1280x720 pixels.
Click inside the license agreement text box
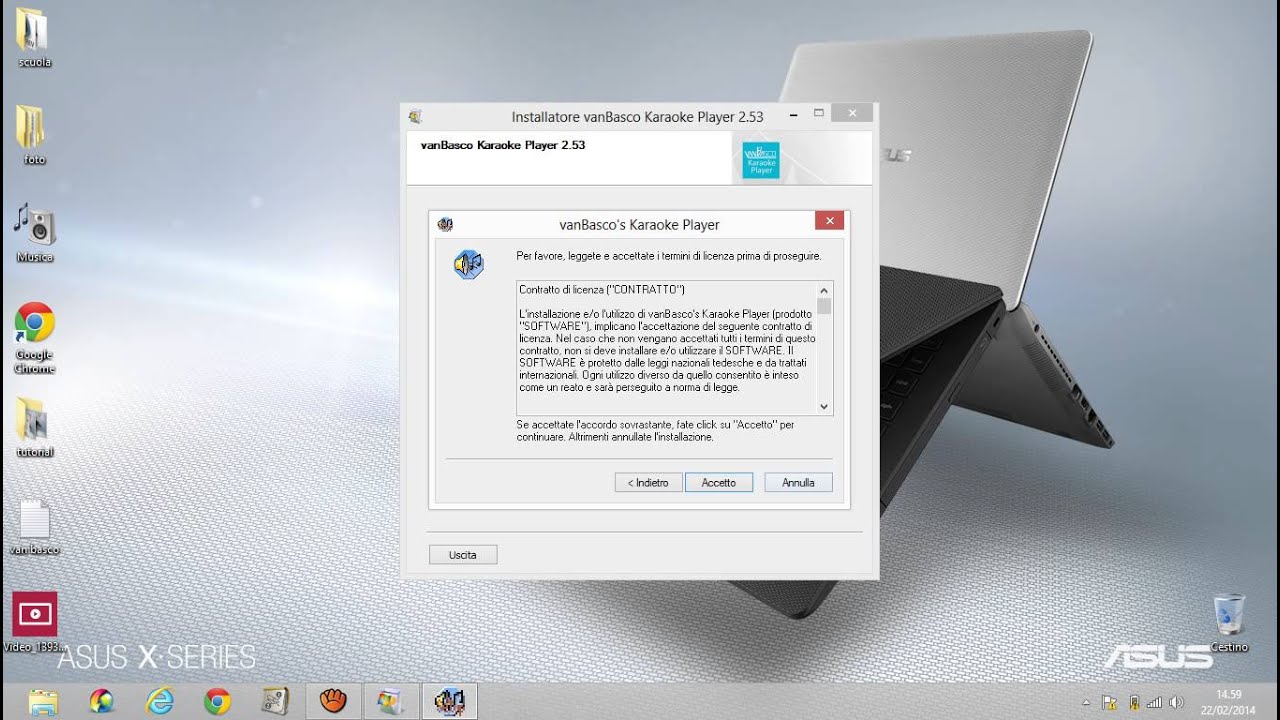point(667,348)
